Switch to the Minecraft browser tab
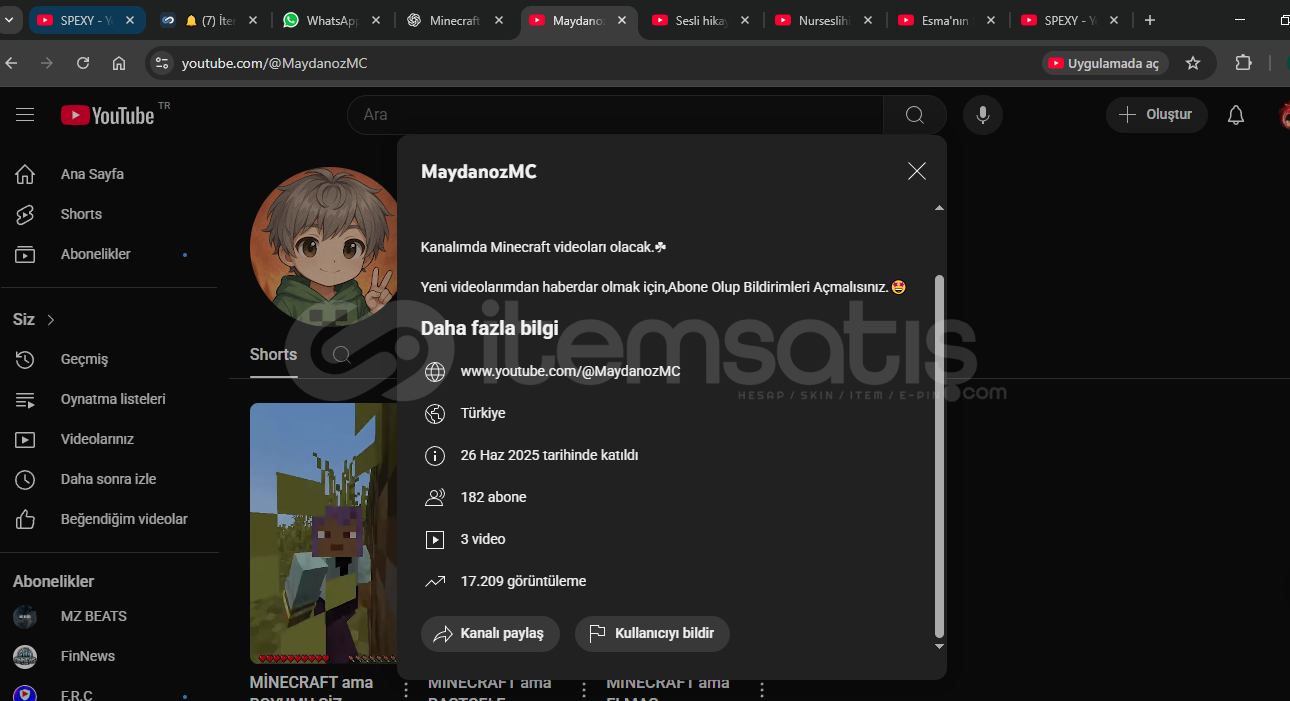Viewport: 1290px width, 701px height. point(455,20)
